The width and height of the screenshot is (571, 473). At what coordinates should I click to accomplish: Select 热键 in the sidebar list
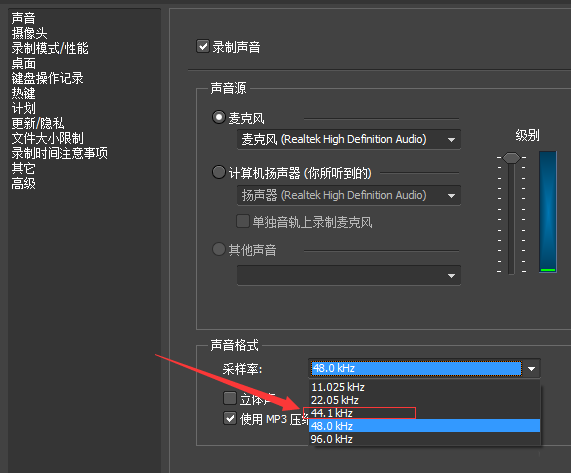coord(23,93)
